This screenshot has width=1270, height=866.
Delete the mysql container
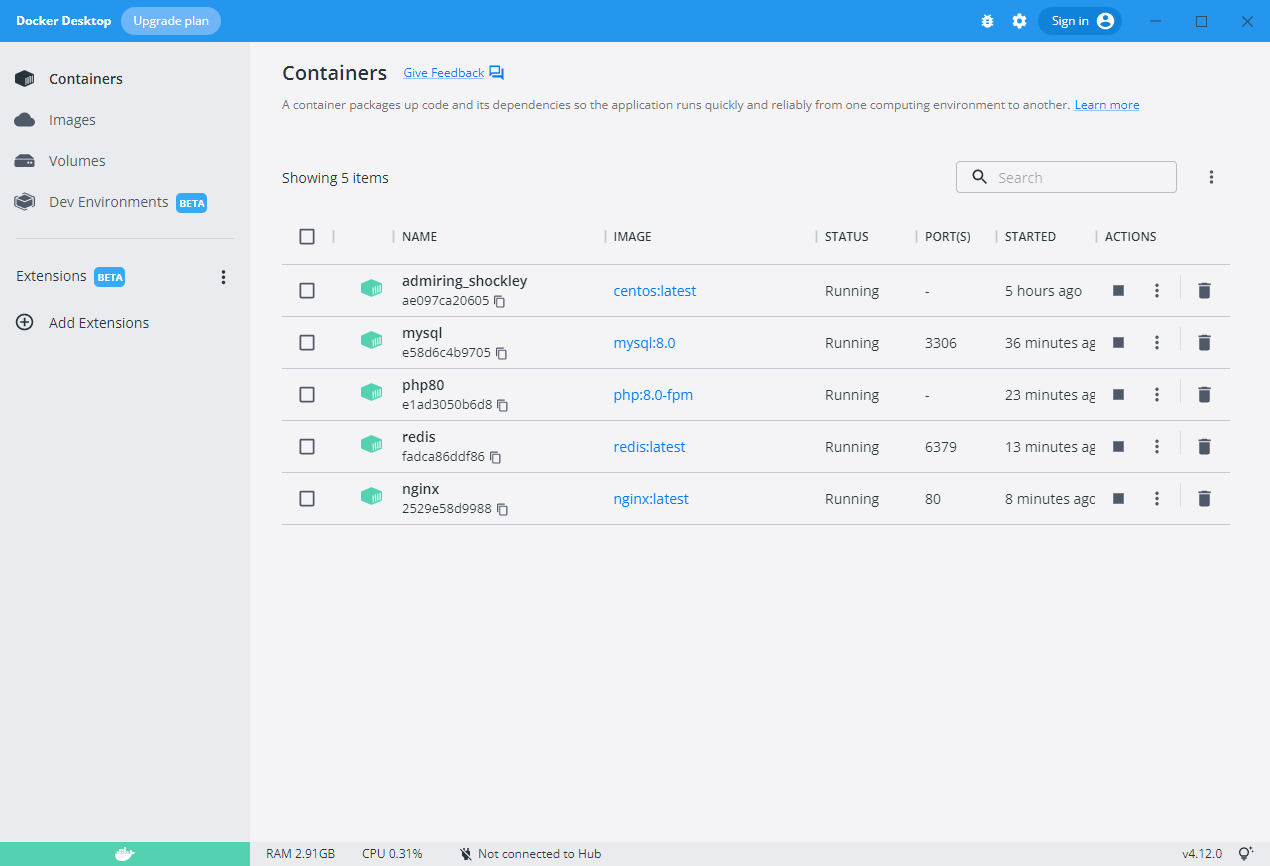1204,342
